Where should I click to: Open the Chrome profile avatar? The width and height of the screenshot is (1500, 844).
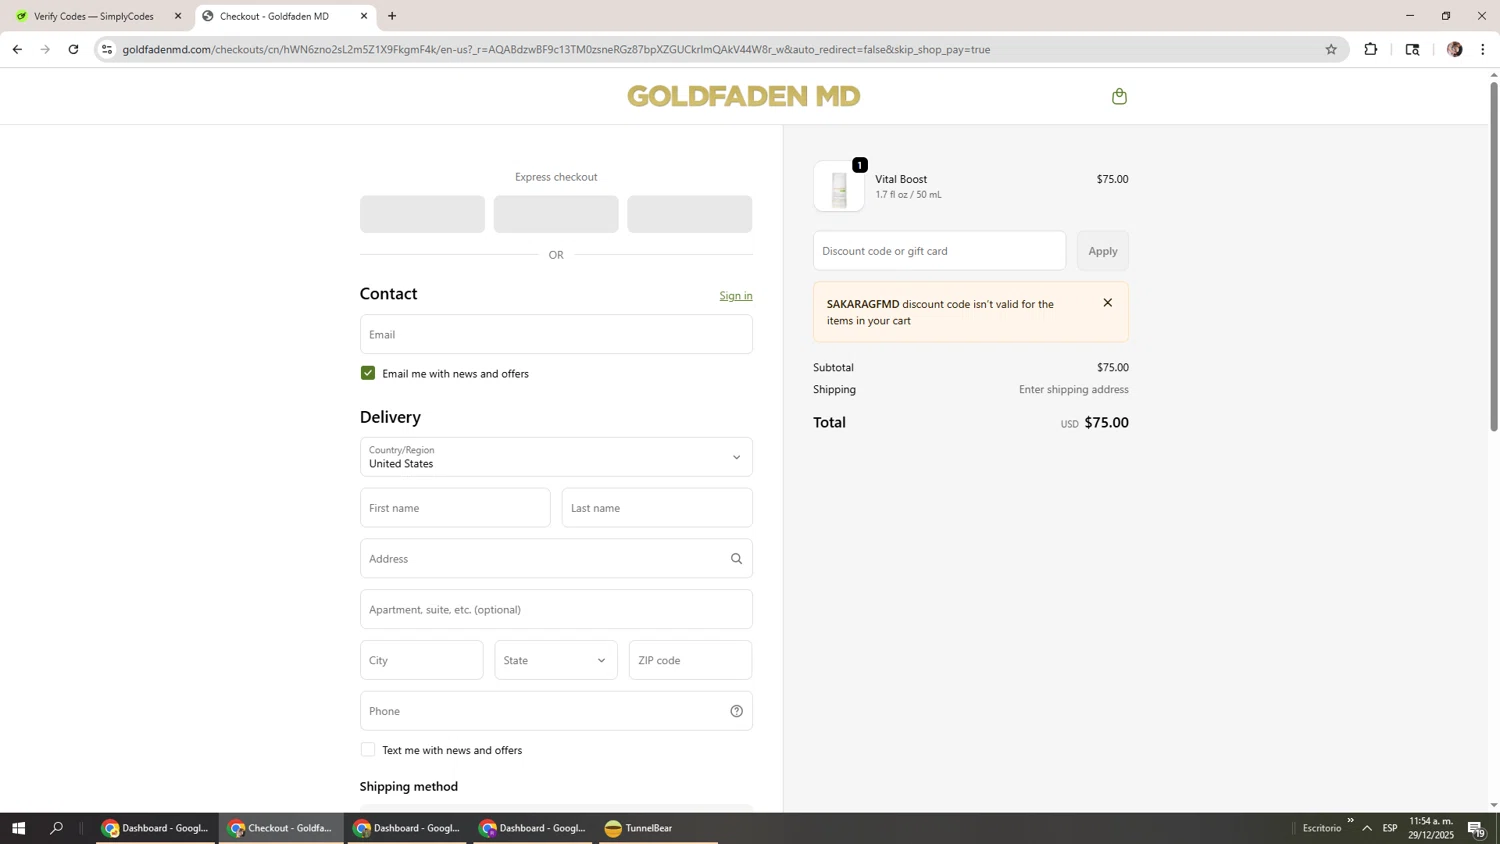[x=1454, y=49]
